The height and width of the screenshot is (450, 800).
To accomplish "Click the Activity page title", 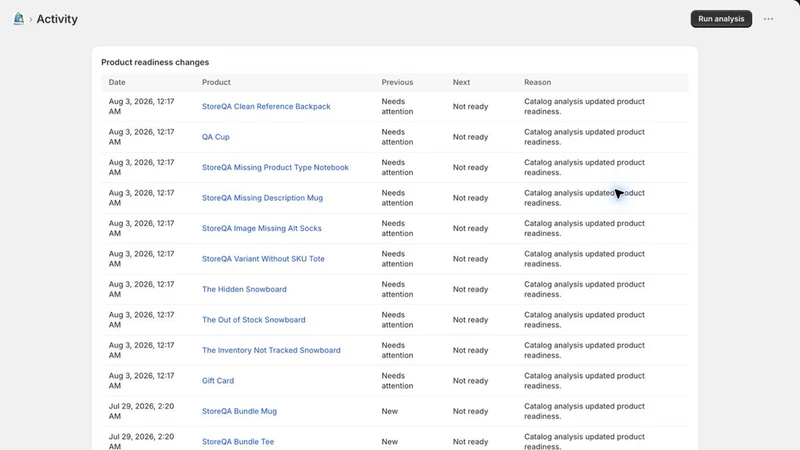I will (x=57, y=19).
